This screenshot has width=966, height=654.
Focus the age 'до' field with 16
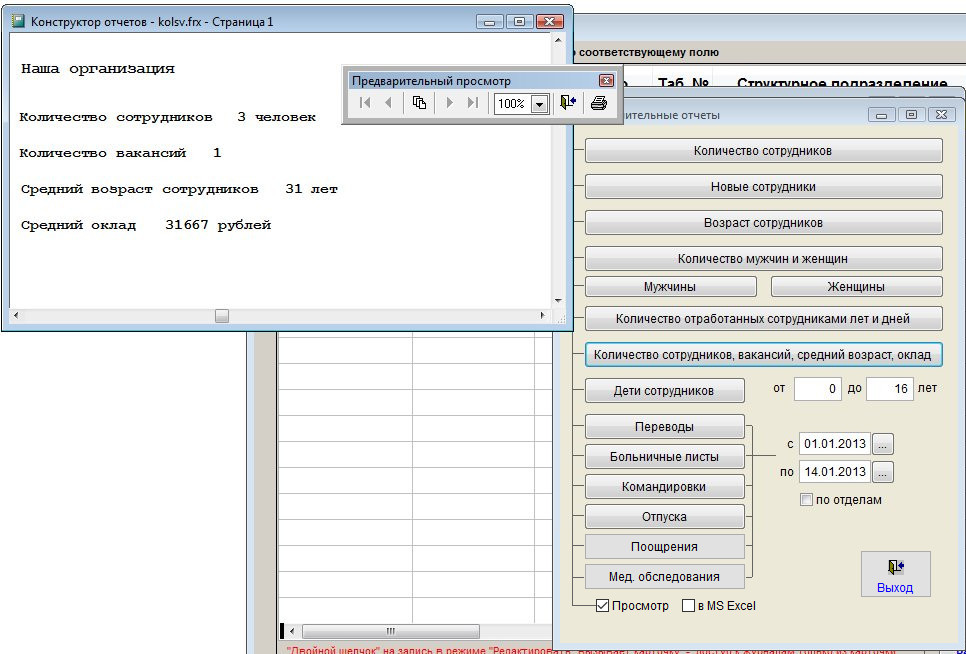(890, 389)
